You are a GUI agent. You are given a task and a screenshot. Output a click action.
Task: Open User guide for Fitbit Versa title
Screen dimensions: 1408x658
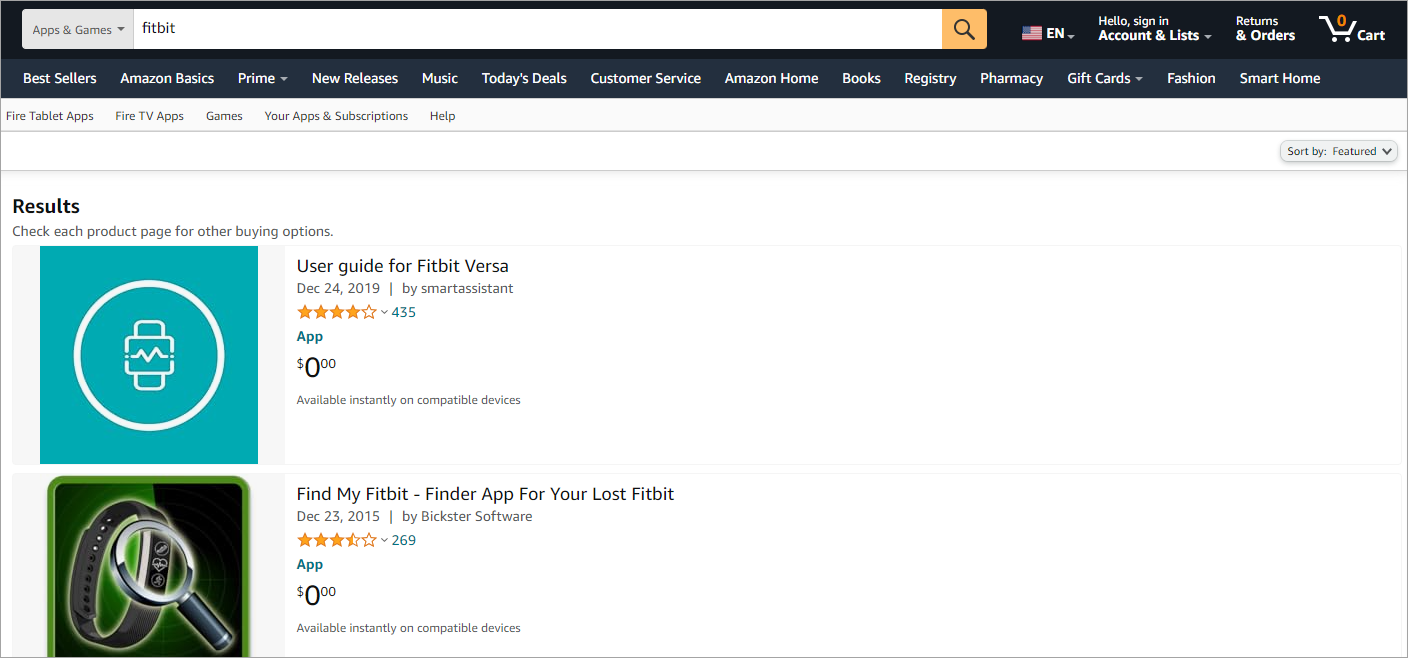[403, 266]
